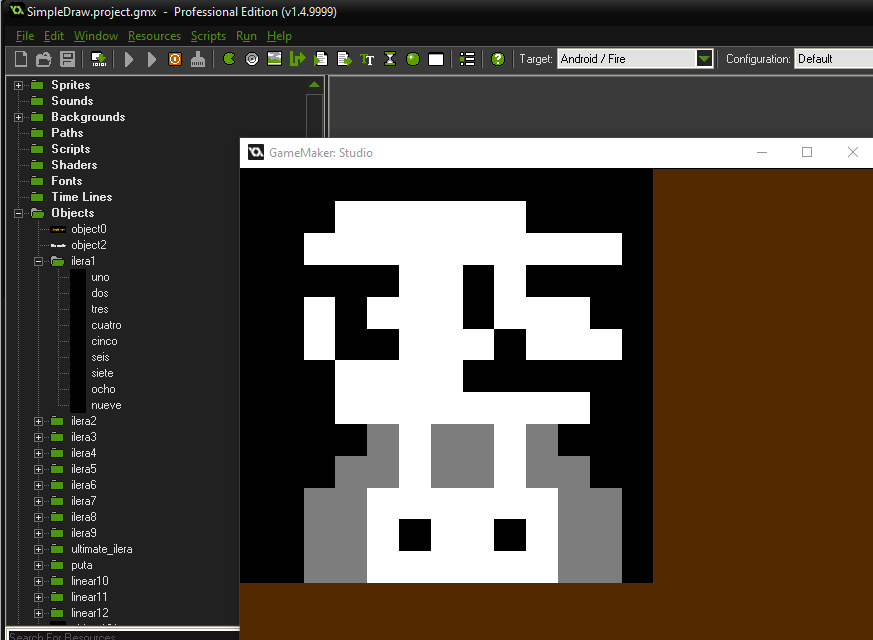Select the object named cuatro
The image size is (873, 640).
pos(106,325)
